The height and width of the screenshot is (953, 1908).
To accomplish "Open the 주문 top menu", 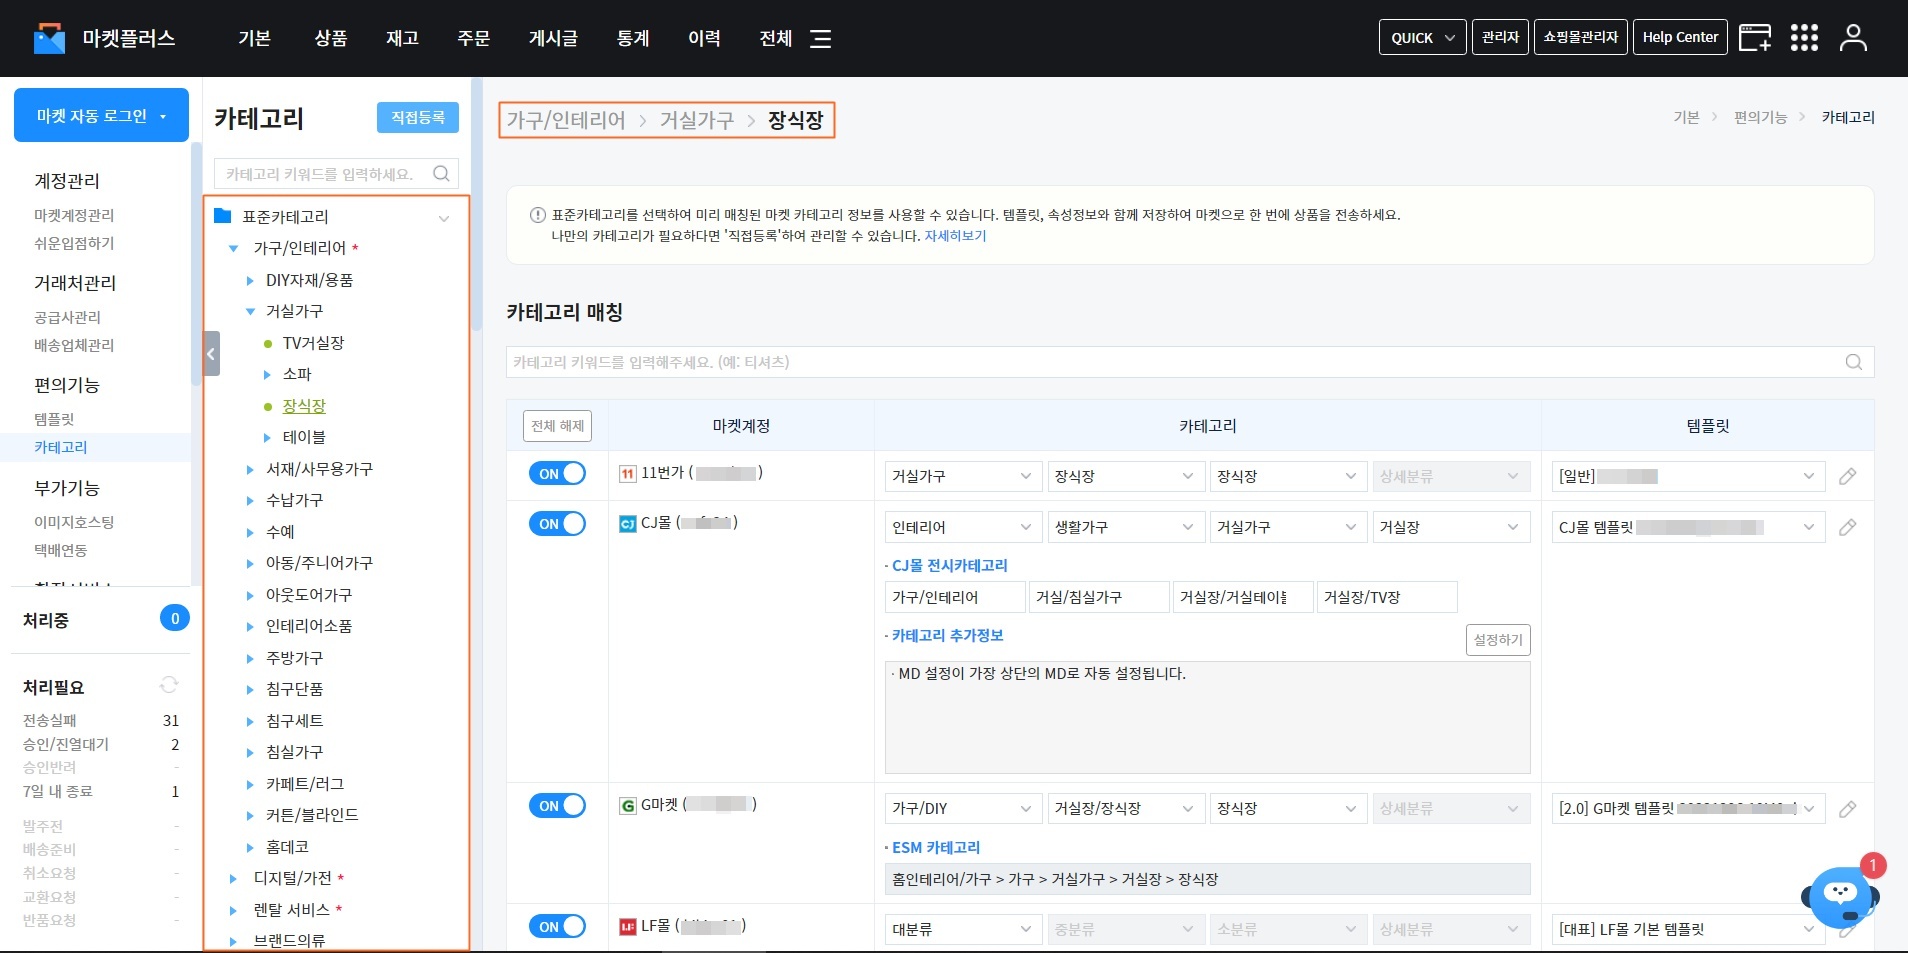I will [x=473, y=38].
